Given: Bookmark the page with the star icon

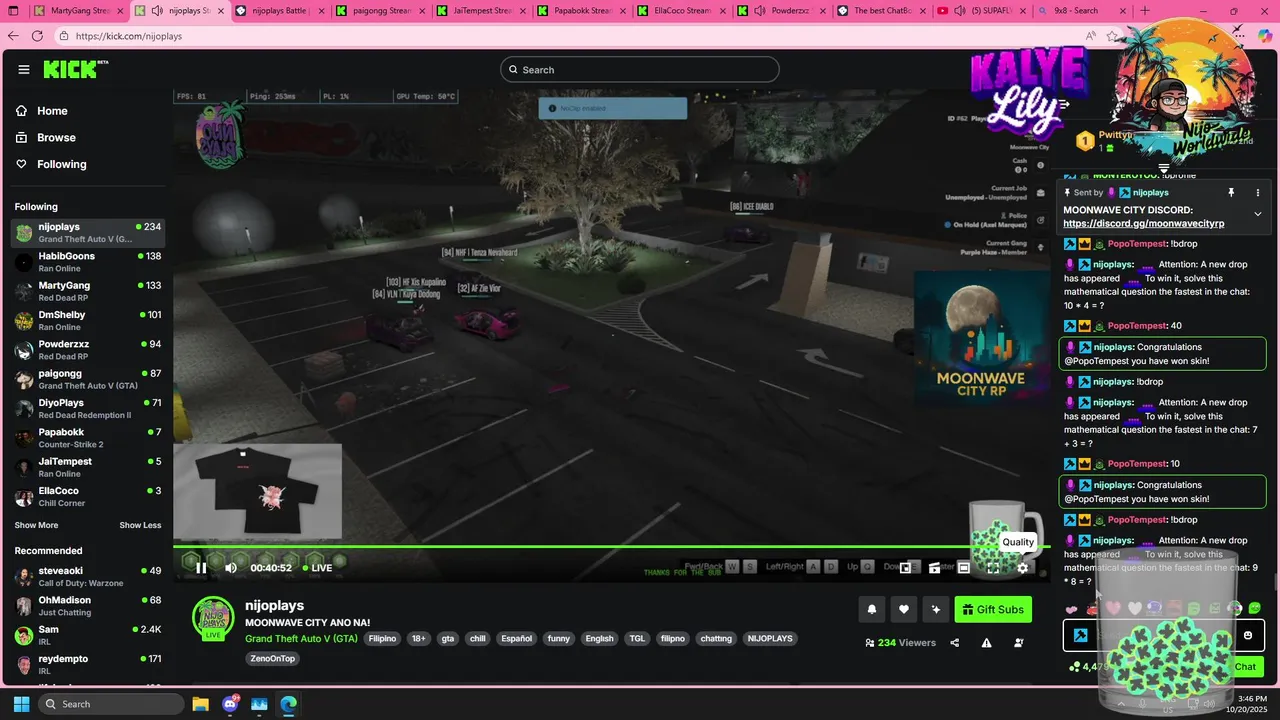Looking at the screenshot, I should (1112, 35).
